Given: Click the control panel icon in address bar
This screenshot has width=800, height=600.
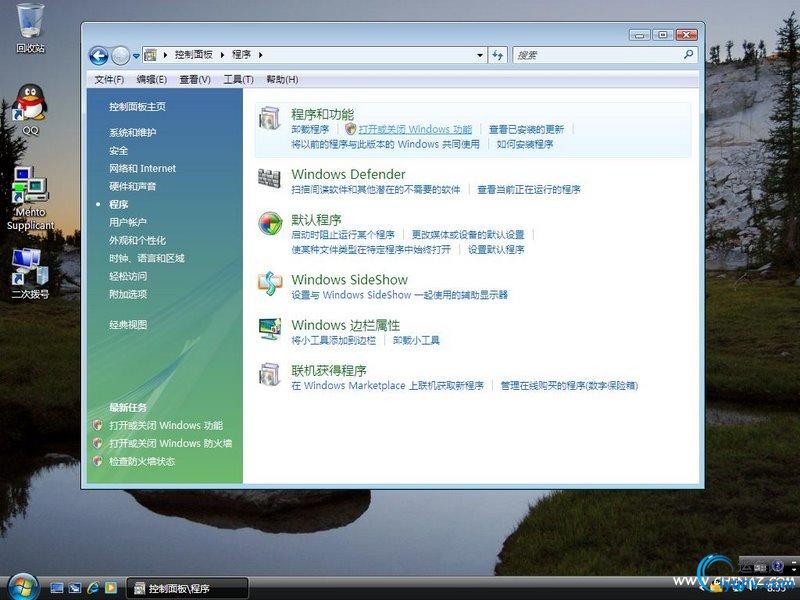Looking at the screenshot, I should tap(151, 55).
